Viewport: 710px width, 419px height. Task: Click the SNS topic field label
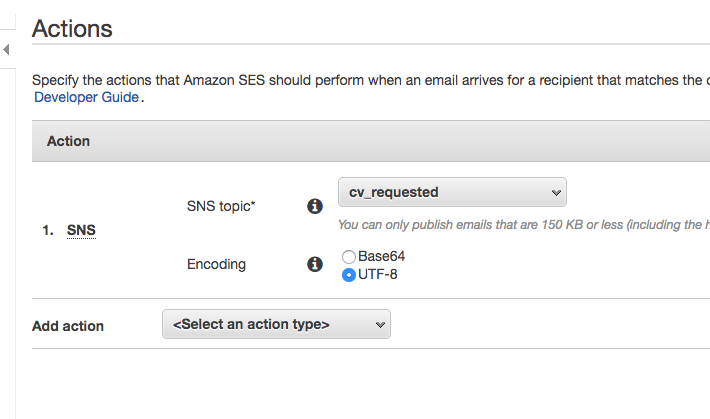pyautogui.click(x=221, y=206)
